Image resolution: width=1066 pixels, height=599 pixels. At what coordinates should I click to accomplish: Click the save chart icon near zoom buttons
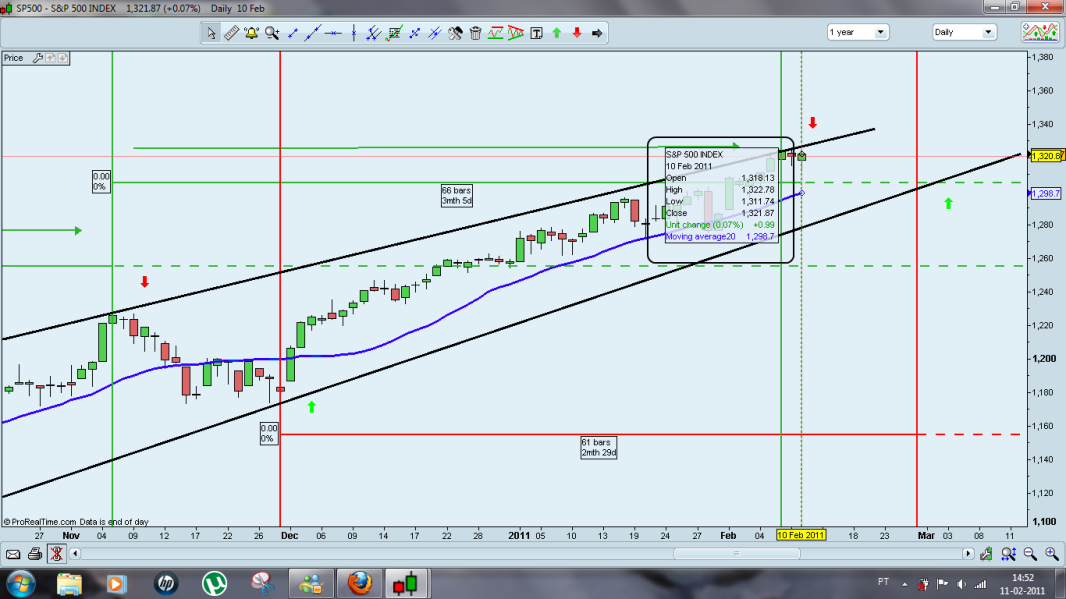click(x=986, y=554)
